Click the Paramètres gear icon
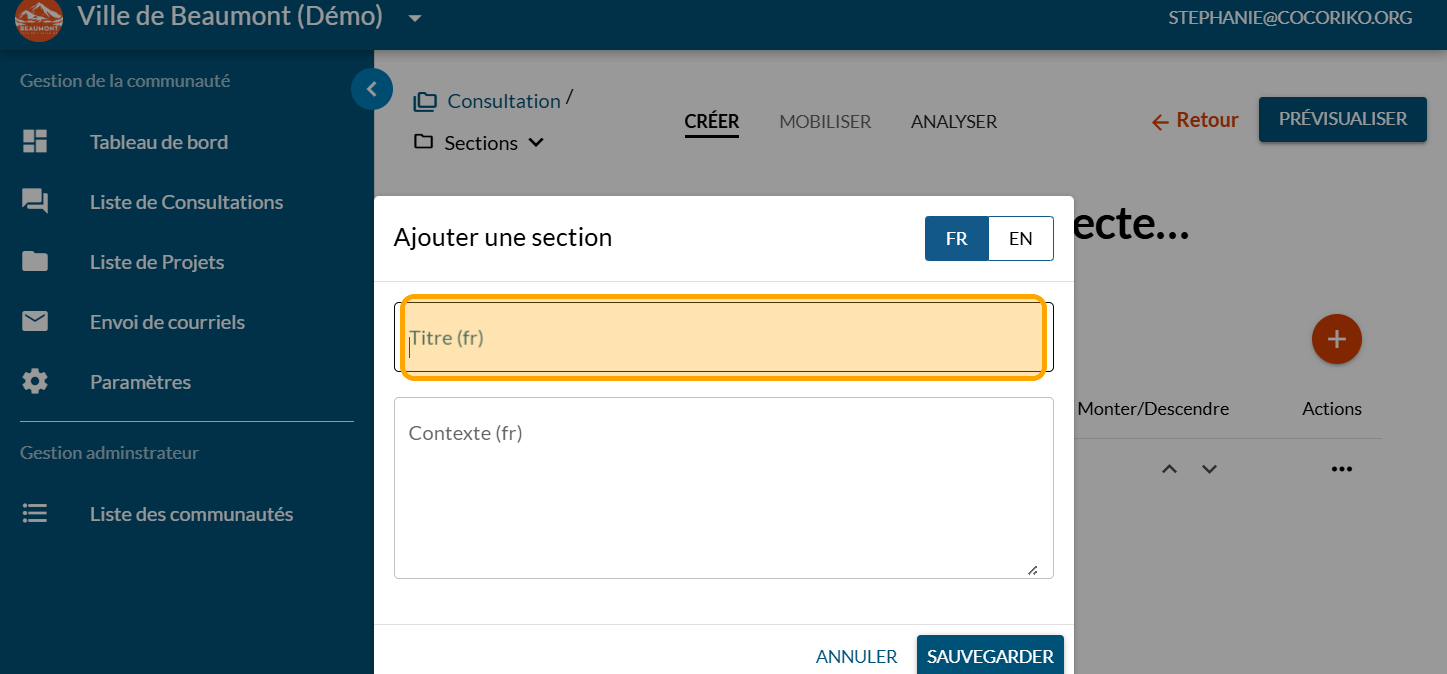 click(x=35, y=382)
